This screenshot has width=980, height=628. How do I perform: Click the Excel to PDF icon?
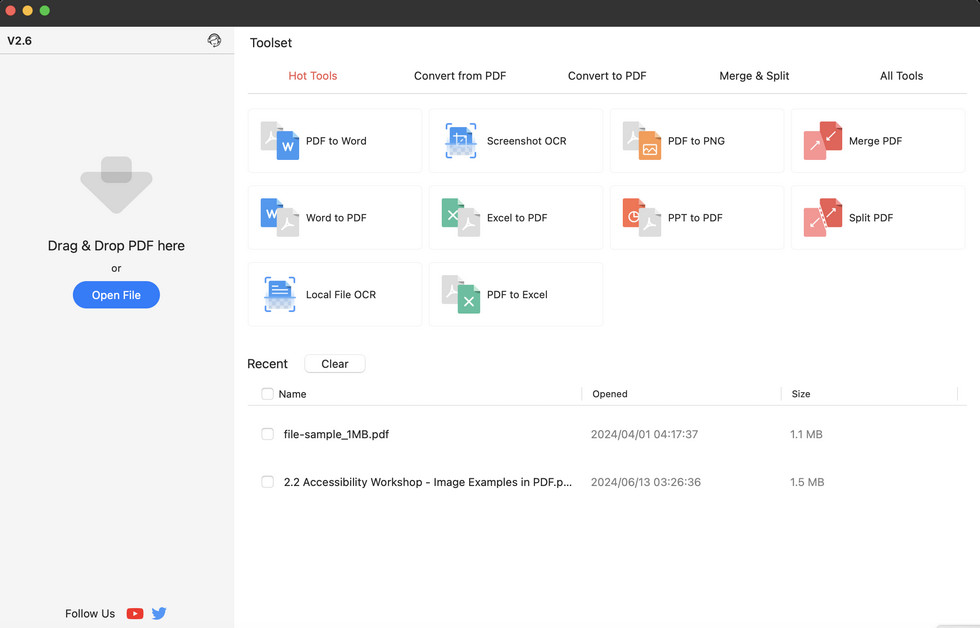click(461, 217)
